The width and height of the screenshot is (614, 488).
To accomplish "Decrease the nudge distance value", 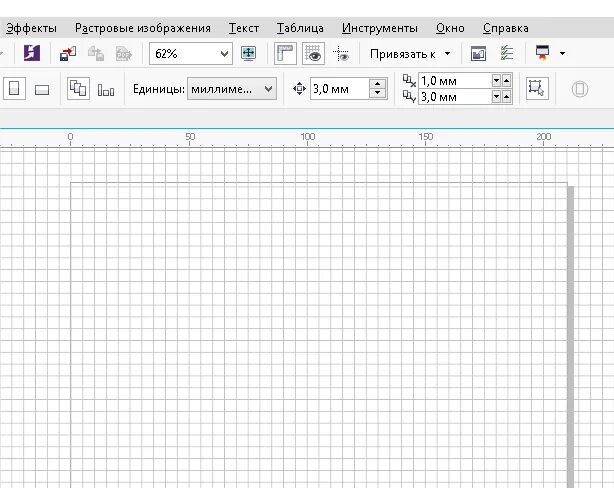I will point(377,94).
